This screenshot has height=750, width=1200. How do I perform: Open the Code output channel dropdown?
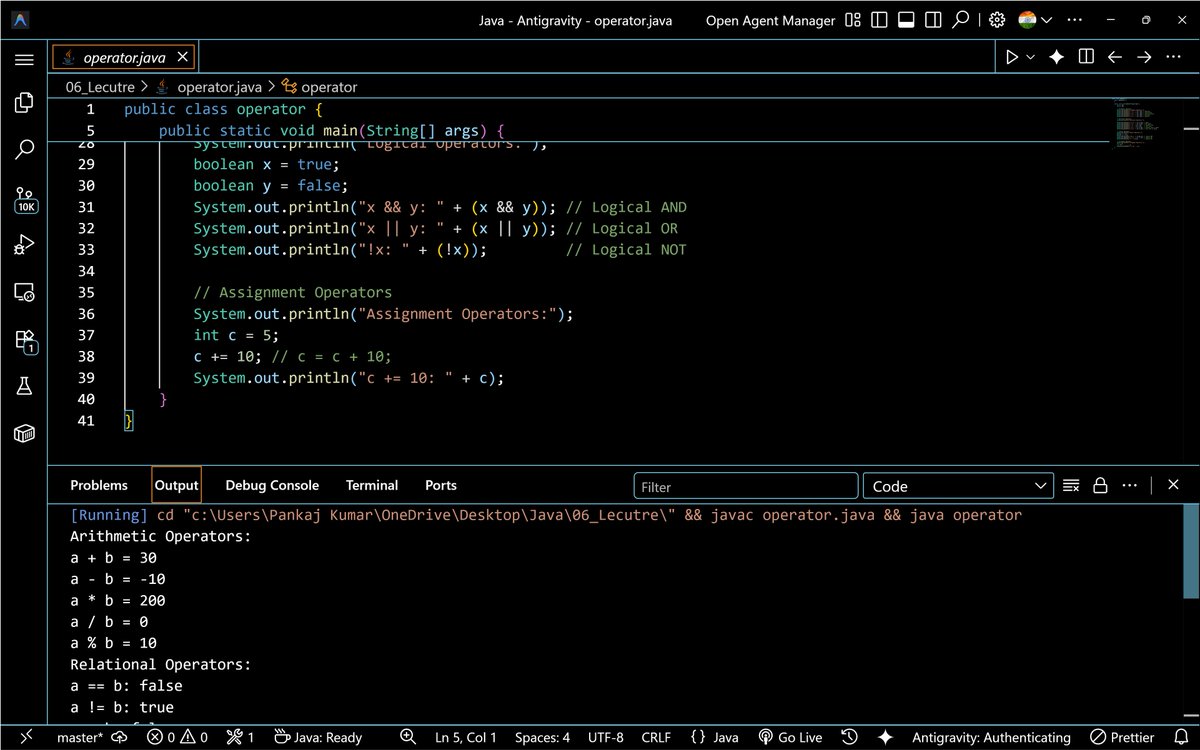click(958, 486)
